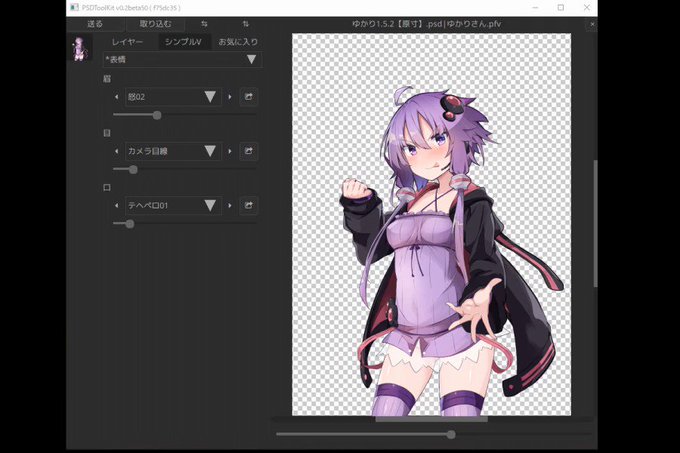
Task: Open the 怒02 eyebrow dropdown
Action: [x=173, y=97]
